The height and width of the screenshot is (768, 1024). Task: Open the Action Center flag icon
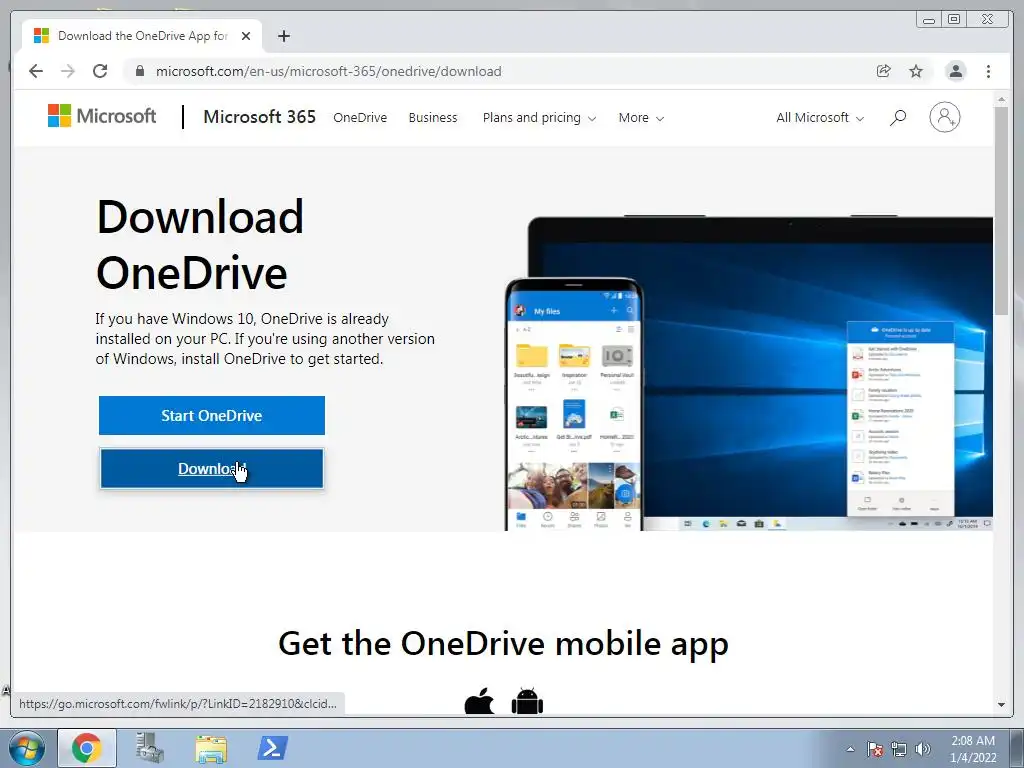pyautogui.click(x=875, y=749)
